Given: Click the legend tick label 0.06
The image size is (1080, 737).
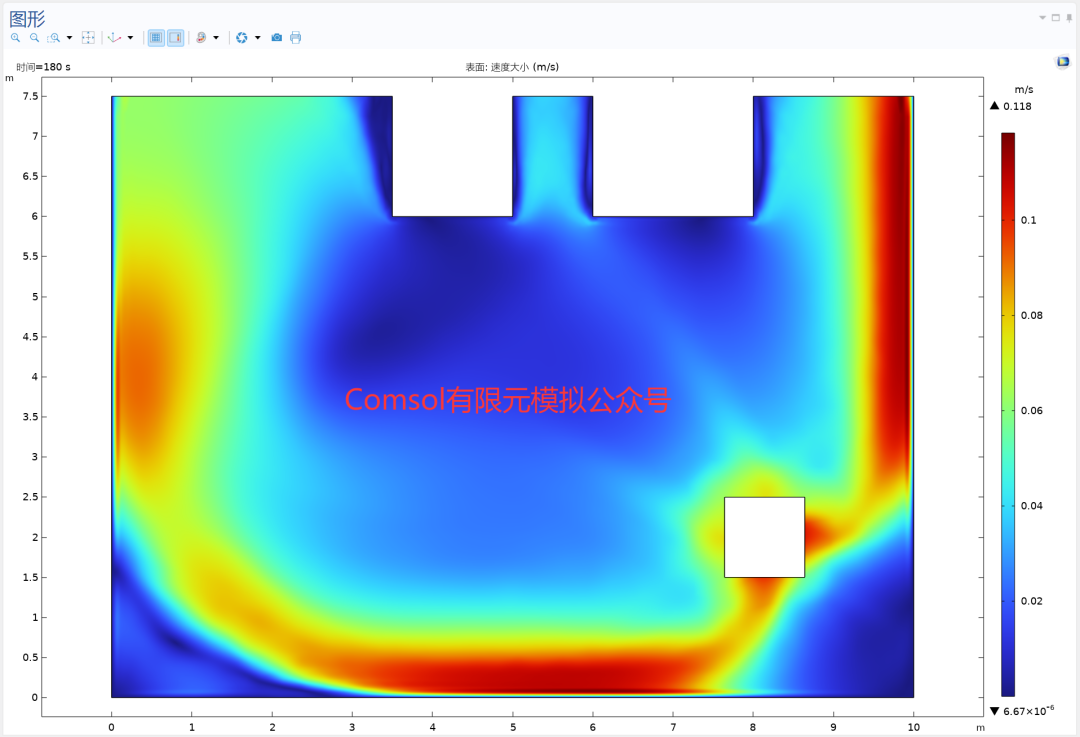Looking at the screenshot, I should coord(1032,411).
